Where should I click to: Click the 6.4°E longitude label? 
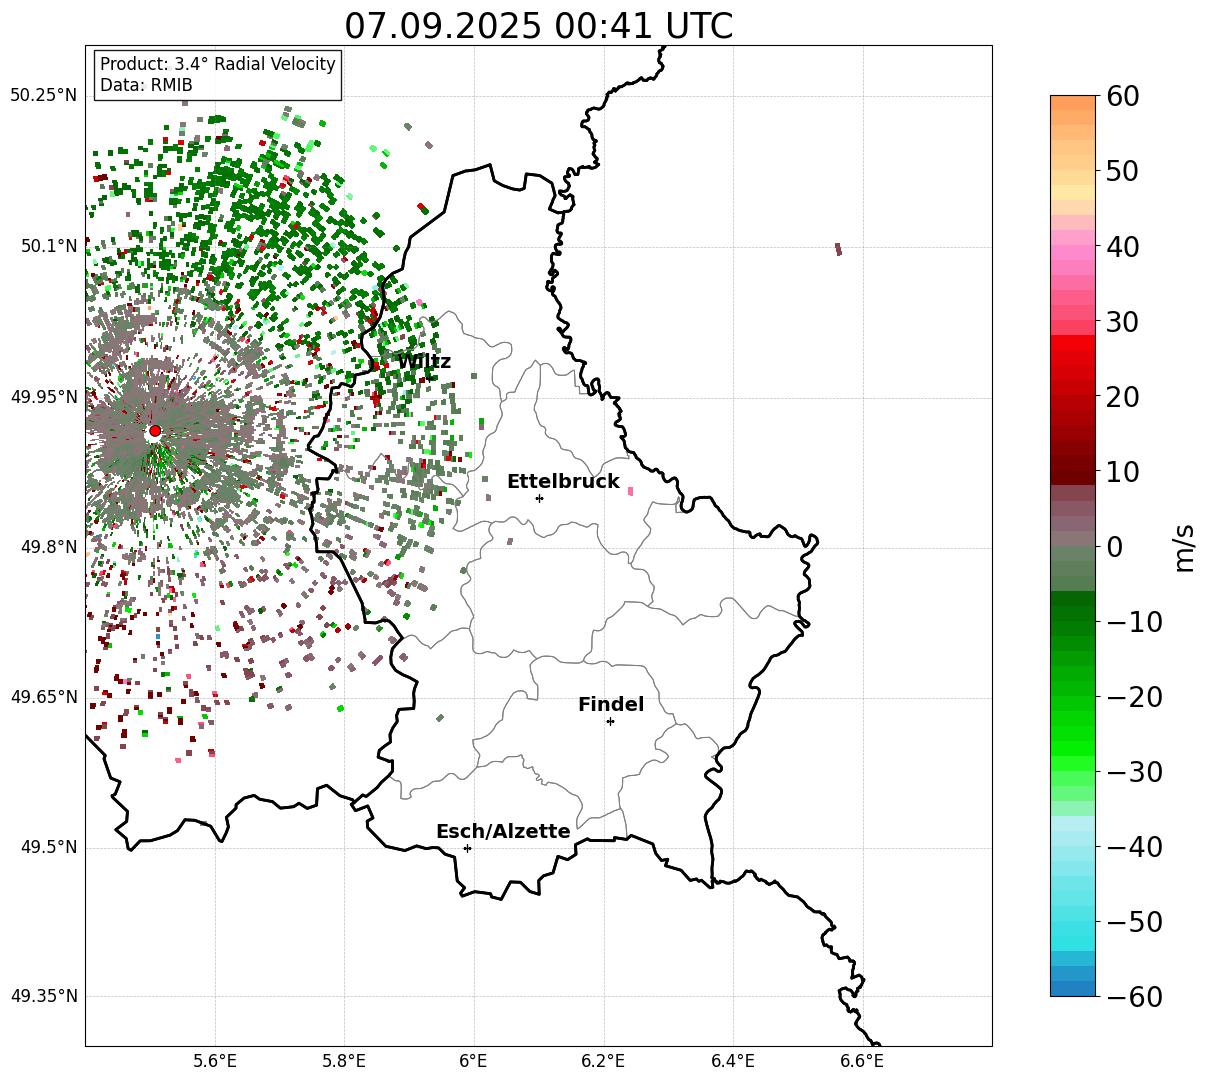pos(733,1063)
